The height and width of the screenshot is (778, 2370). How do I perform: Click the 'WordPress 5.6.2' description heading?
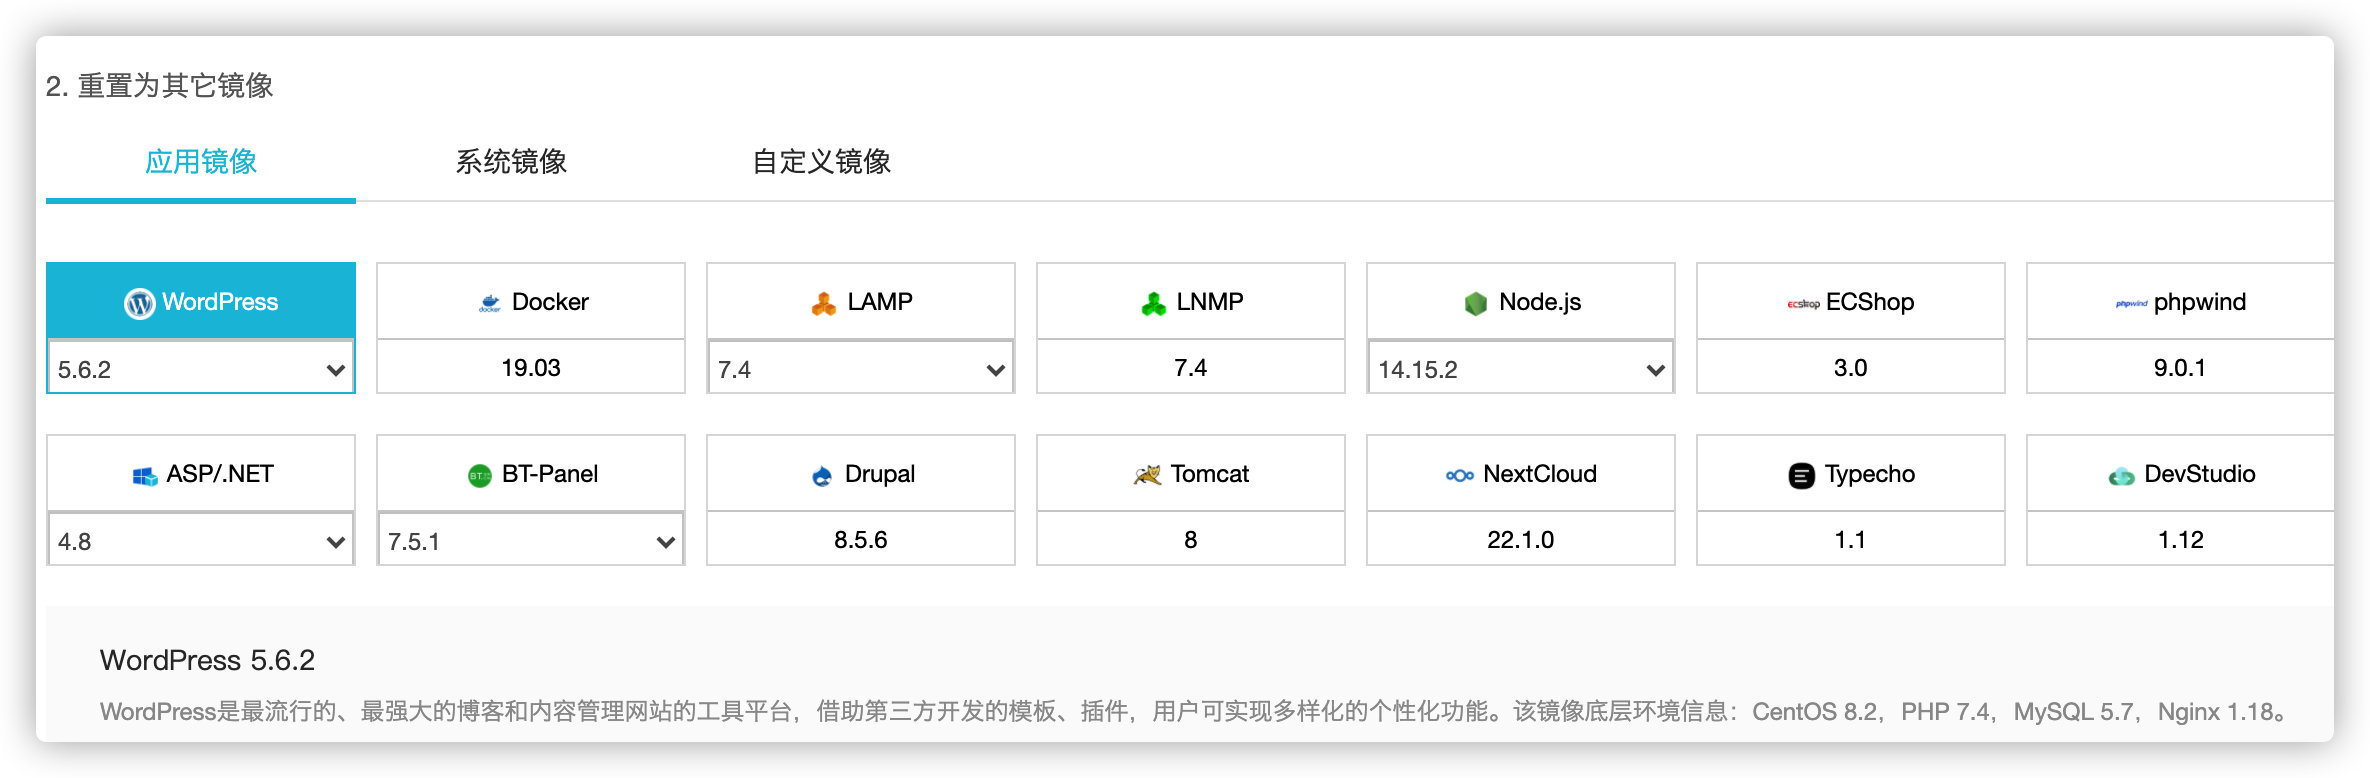tap(207, 660)
